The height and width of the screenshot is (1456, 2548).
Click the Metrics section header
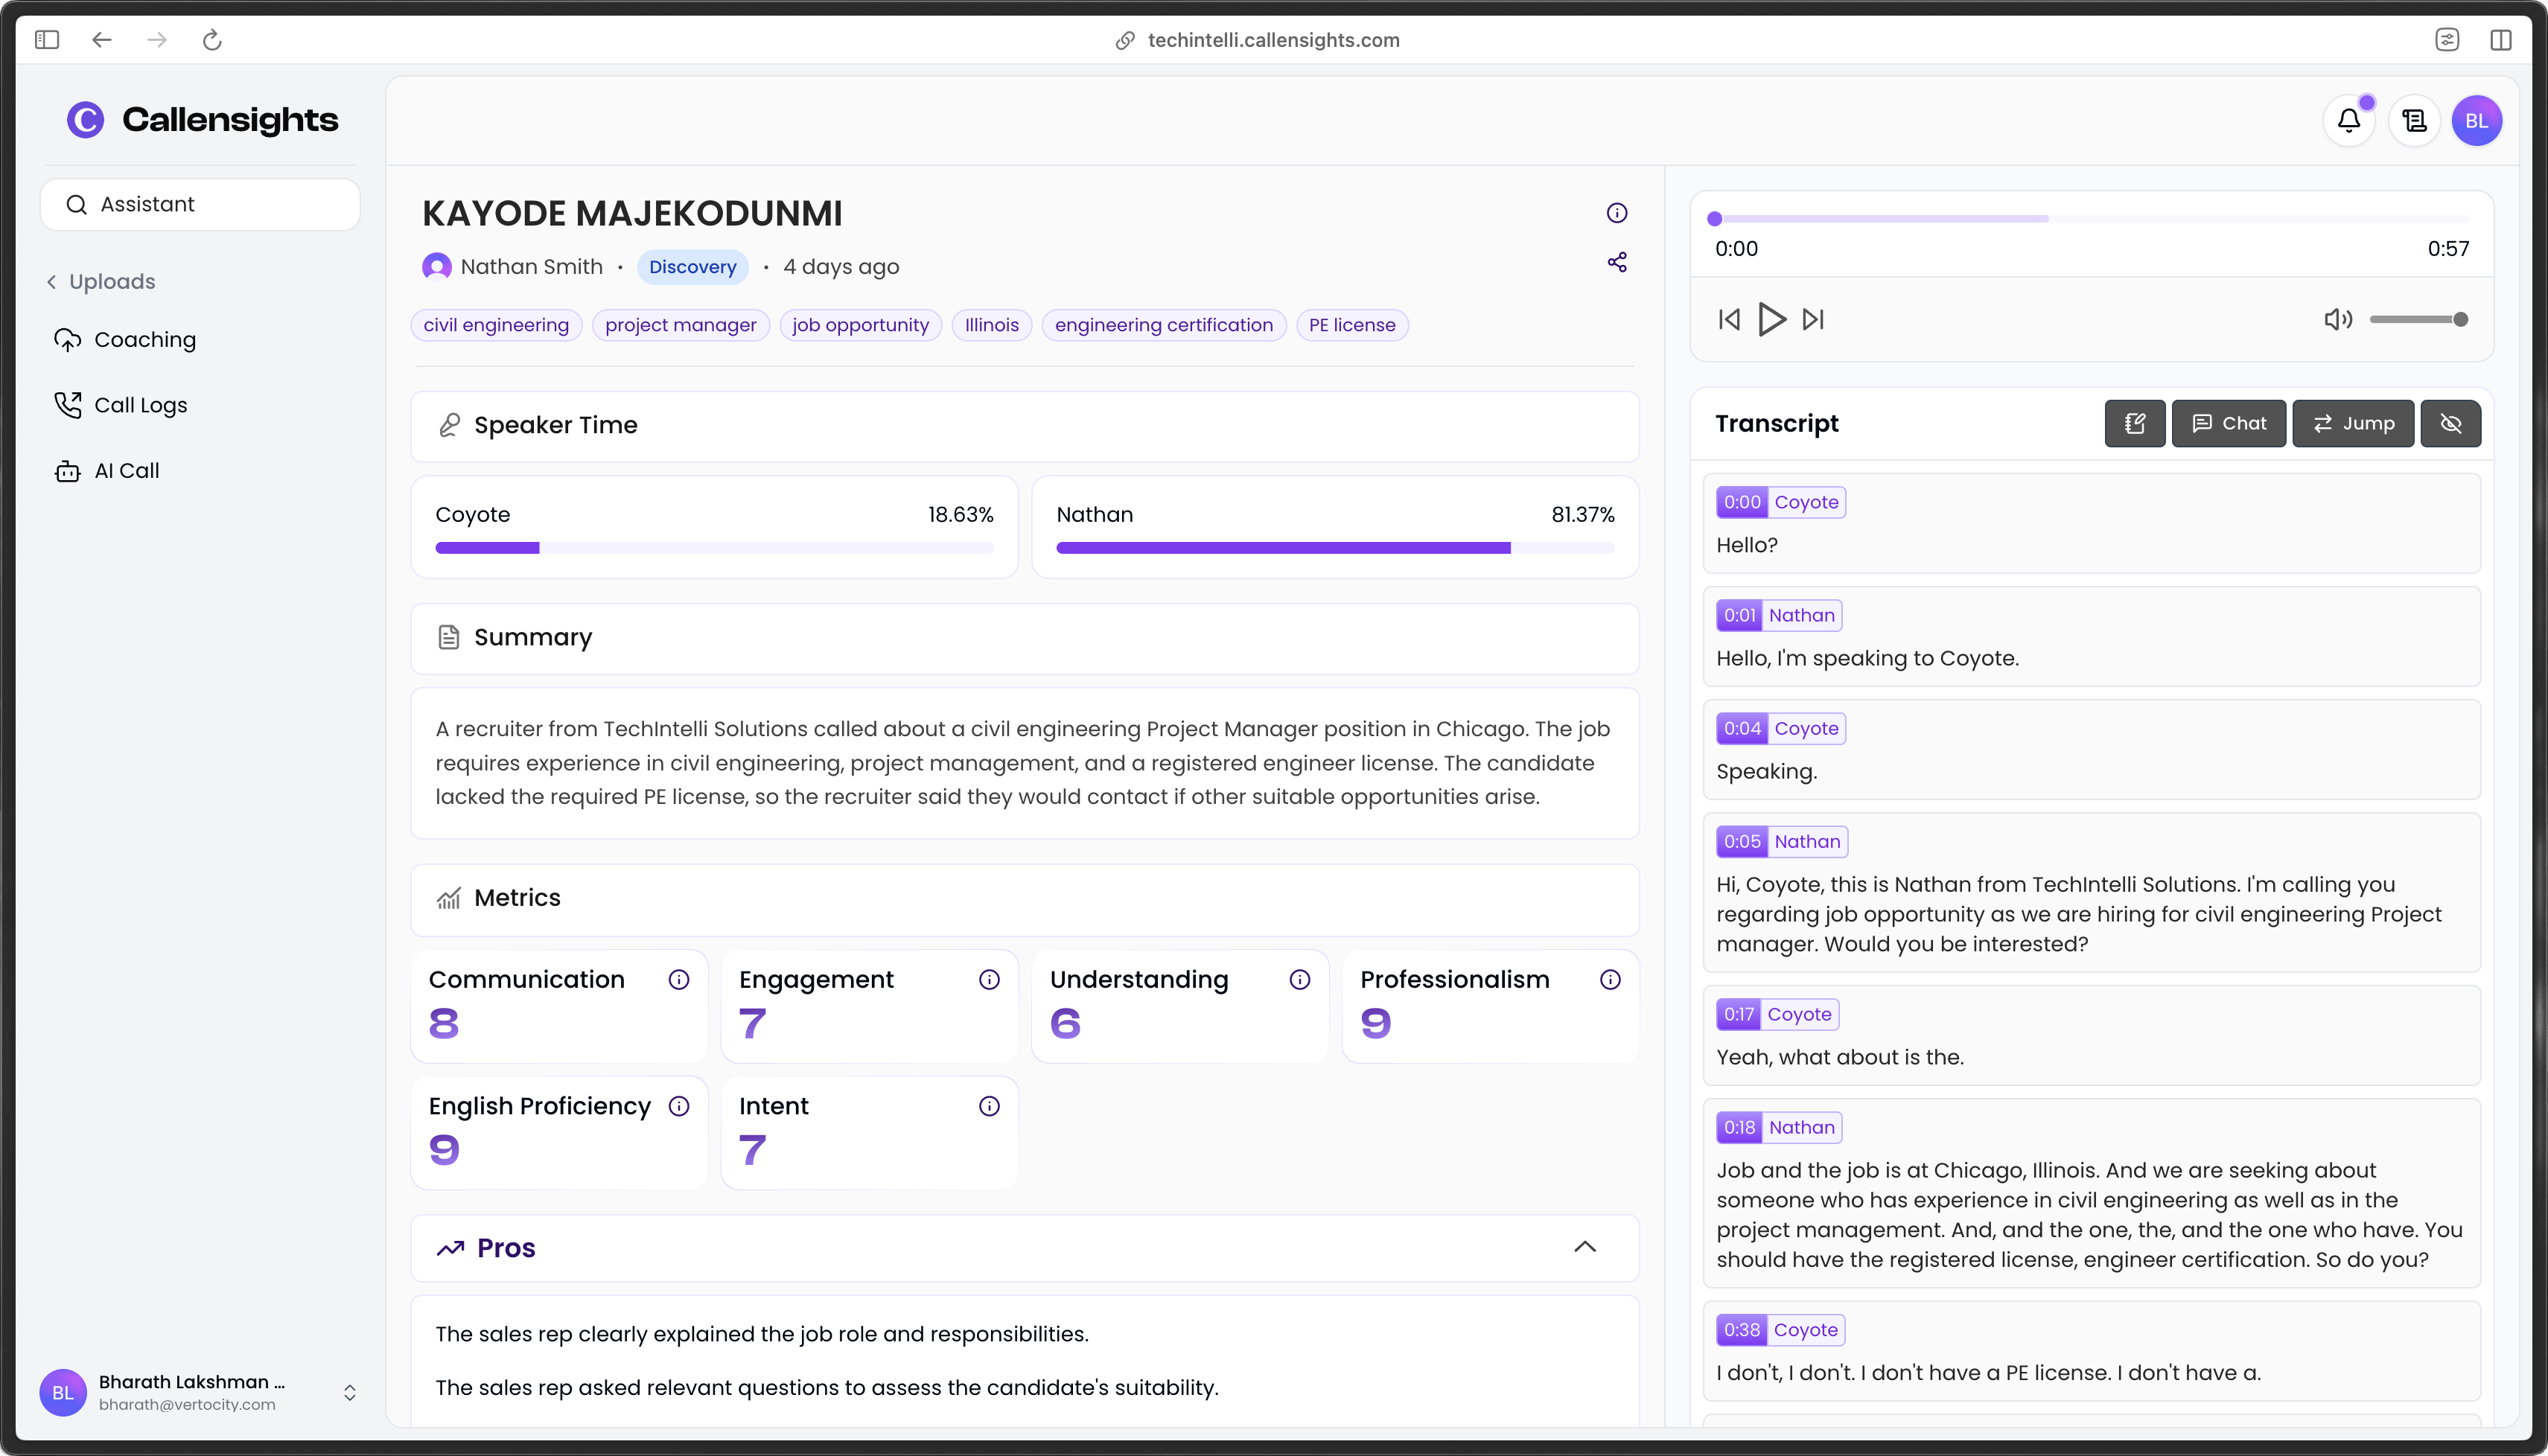pos(1024,899)
